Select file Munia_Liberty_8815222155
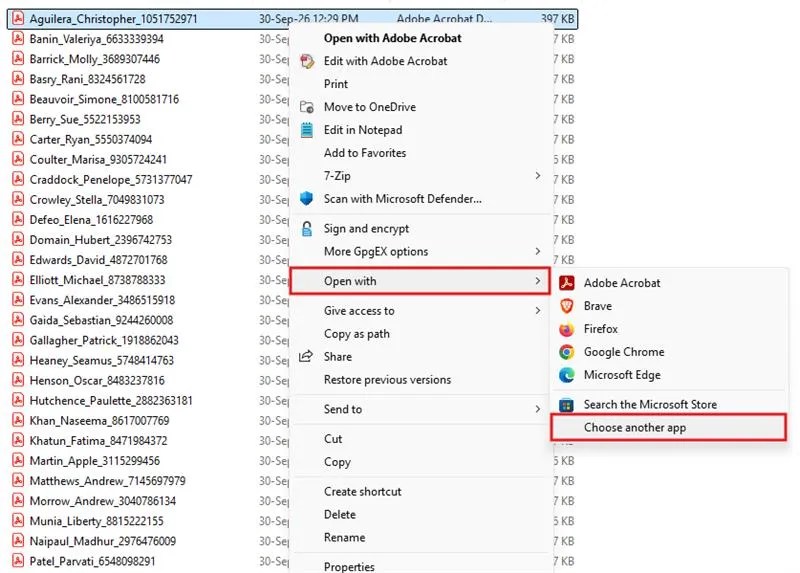The width and height of the screenshot is (800, 573). 96,521
